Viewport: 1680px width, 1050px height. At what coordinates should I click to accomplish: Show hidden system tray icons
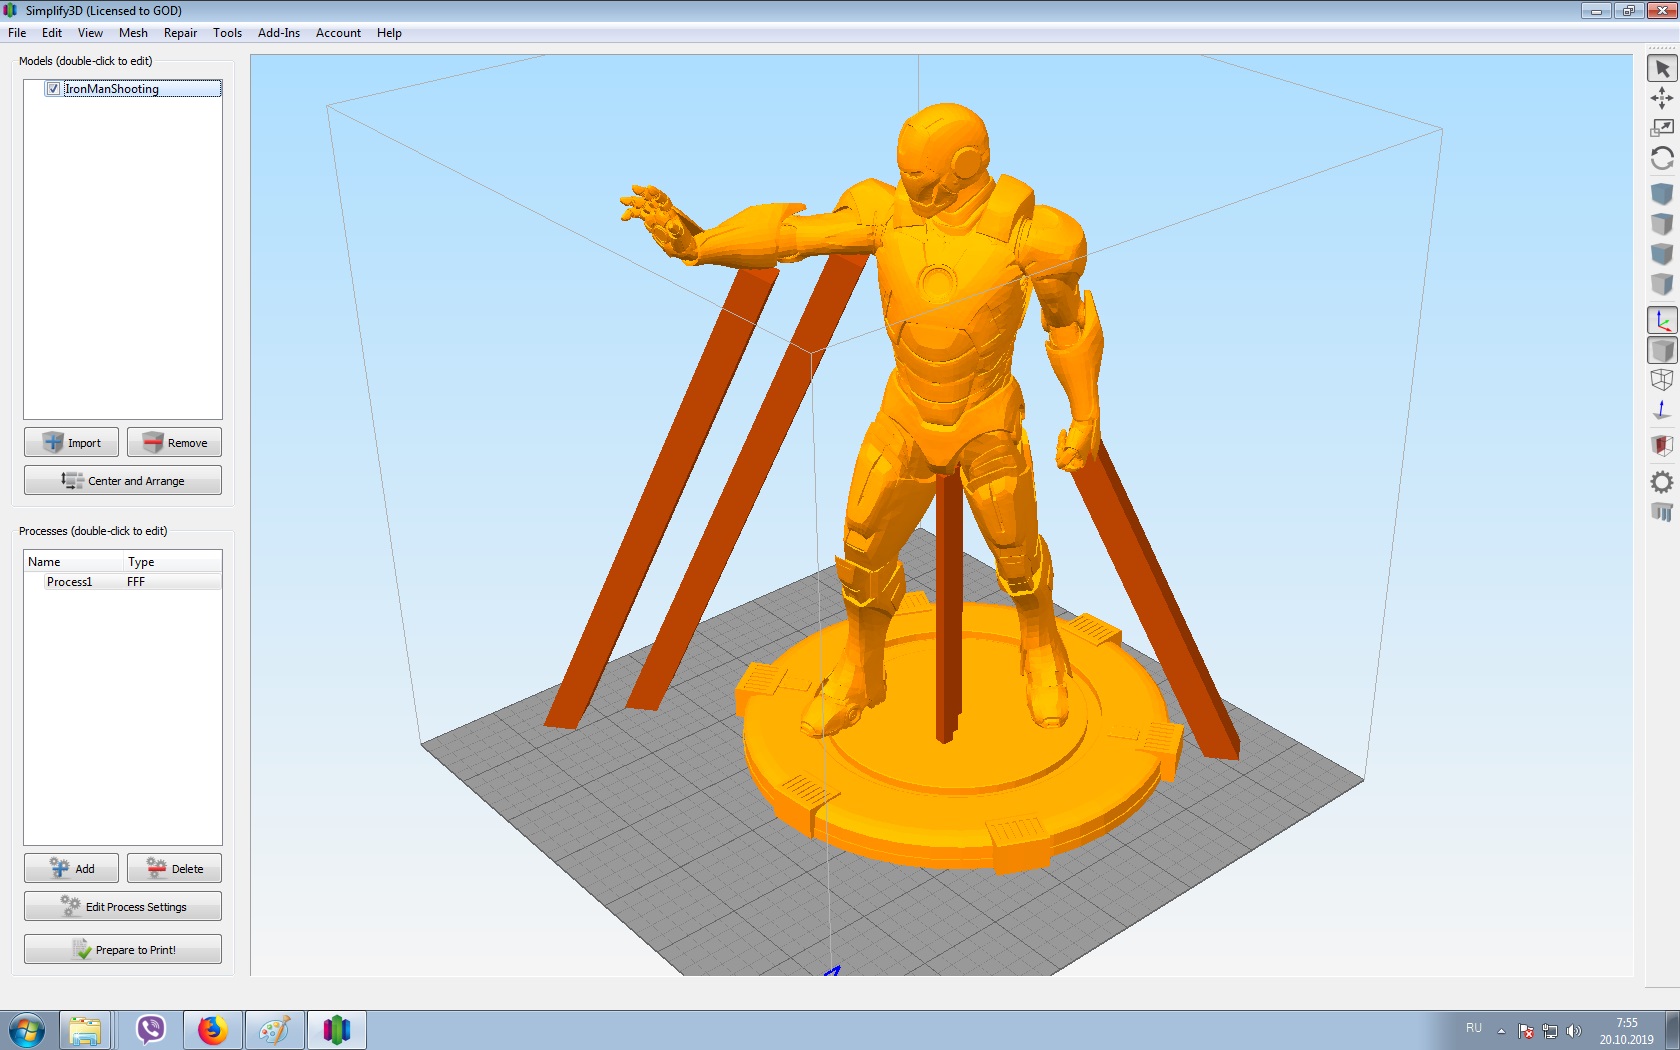pos(1501,1031)
